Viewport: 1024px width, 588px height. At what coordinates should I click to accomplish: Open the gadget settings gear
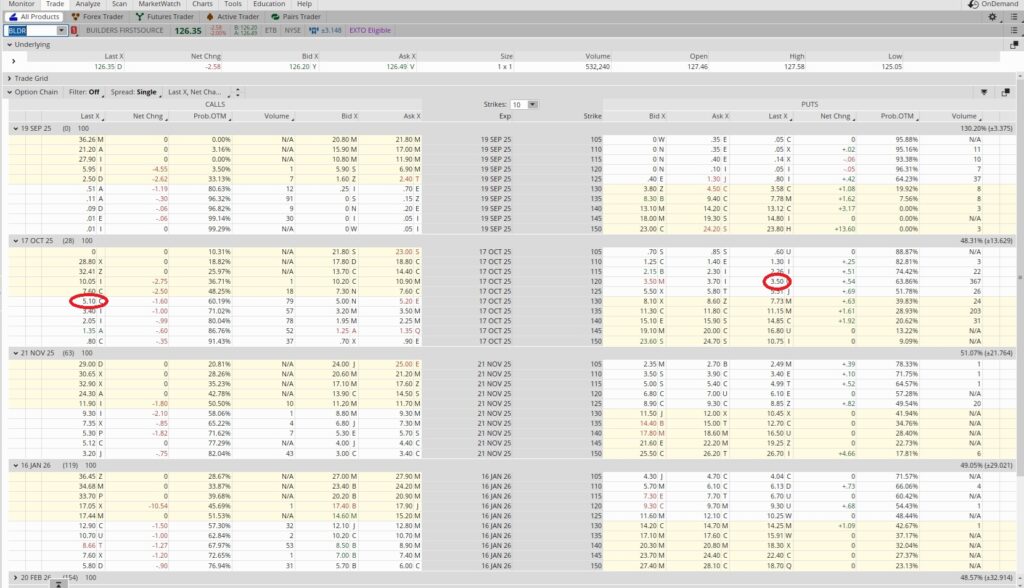click(992, 17)
